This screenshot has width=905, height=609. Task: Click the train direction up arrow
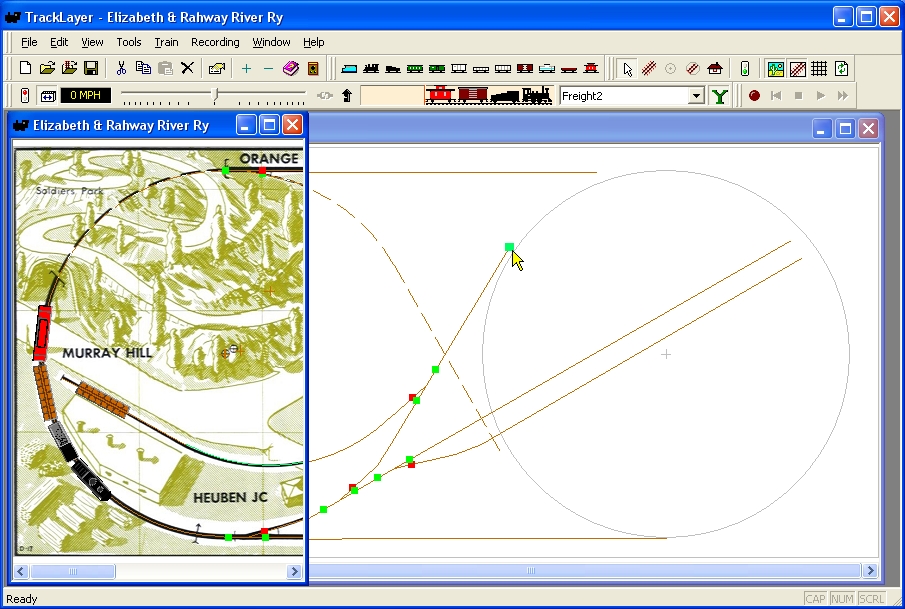pyautogui.click(x=347, y=96)
